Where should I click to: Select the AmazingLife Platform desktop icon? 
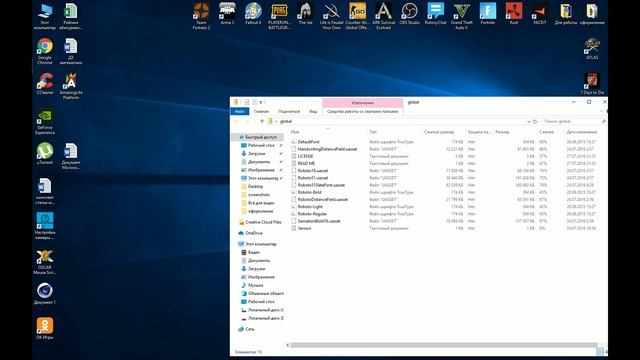71,86
